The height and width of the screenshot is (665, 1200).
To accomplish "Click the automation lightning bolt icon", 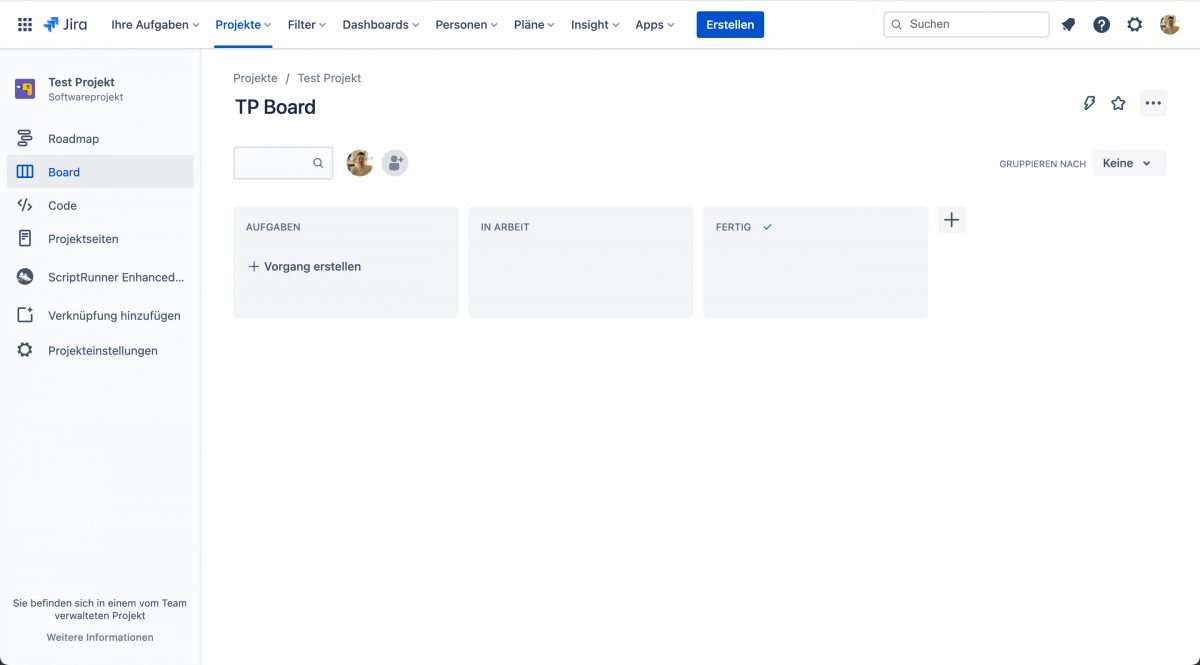I will pos(1089,103).
